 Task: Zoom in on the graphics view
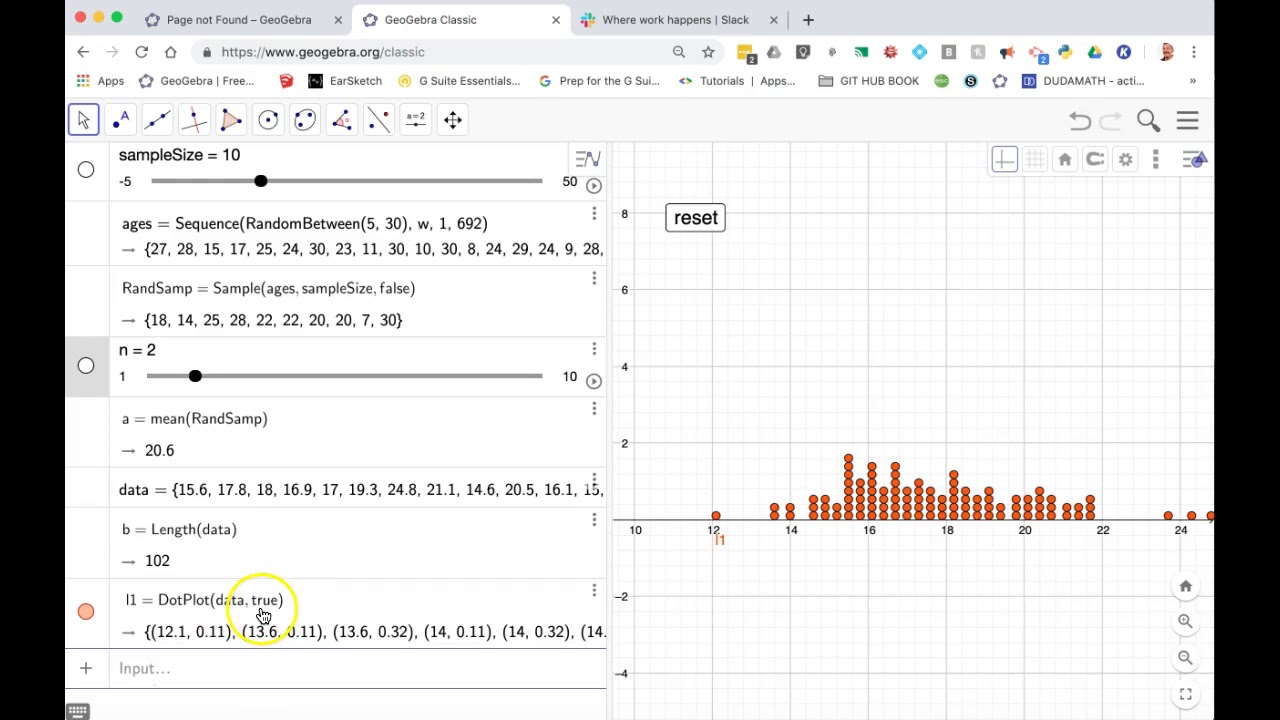click(x=1185, y=621)
